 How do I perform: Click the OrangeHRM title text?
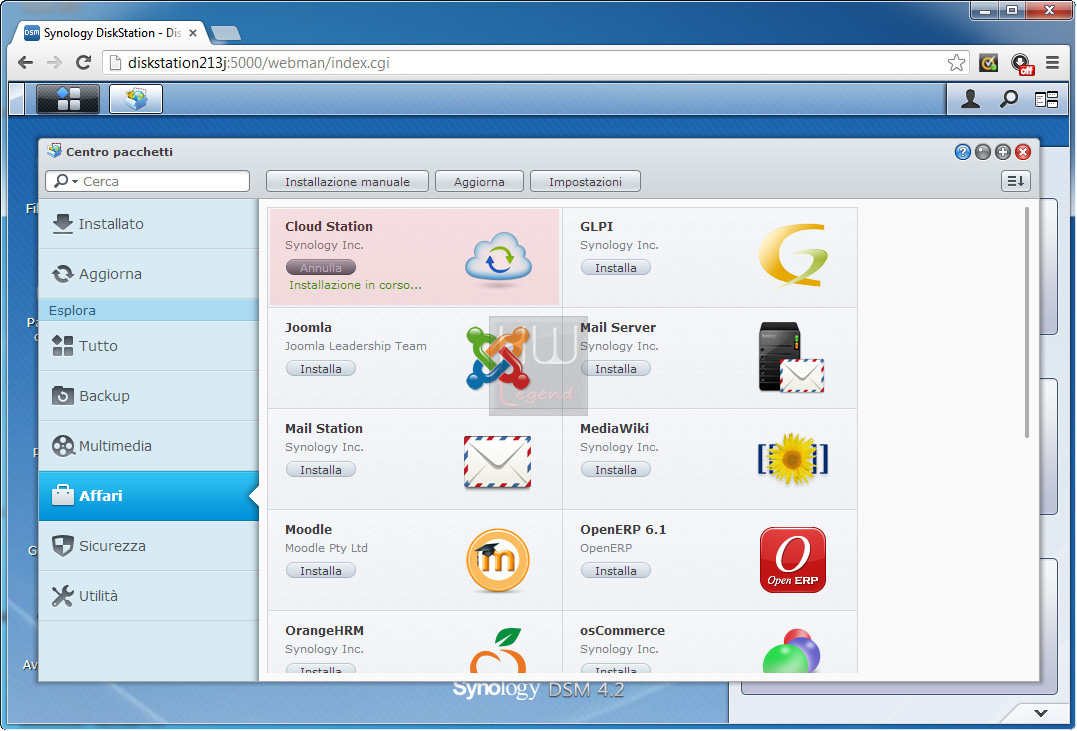(x=324, y=631)
